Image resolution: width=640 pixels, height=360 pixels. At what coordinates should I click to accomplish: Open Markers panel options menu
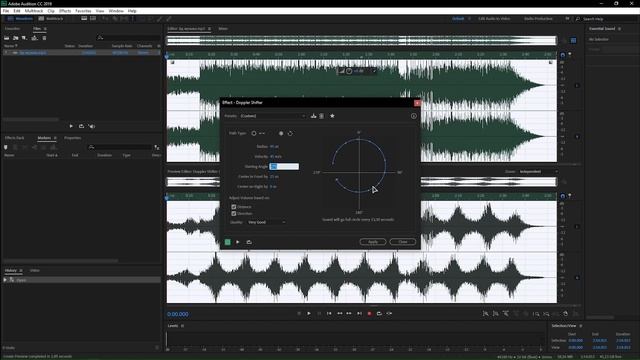click(x=55, y=138)
